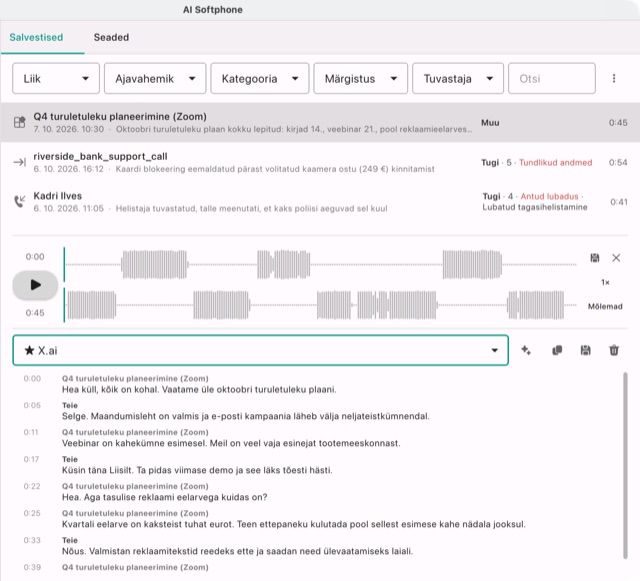Save audio using disk icon above 1x
Screen dimensions: 640x581
coord(595,258)
